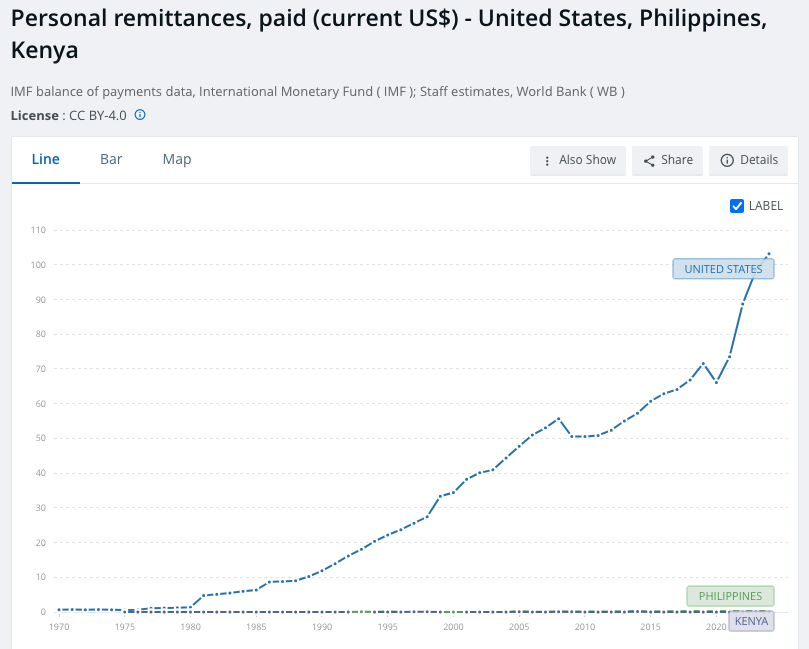The height and width of the screenshot is (649, 809).
Task: Click the UNITED STATES series label
Action: [723, 269]
